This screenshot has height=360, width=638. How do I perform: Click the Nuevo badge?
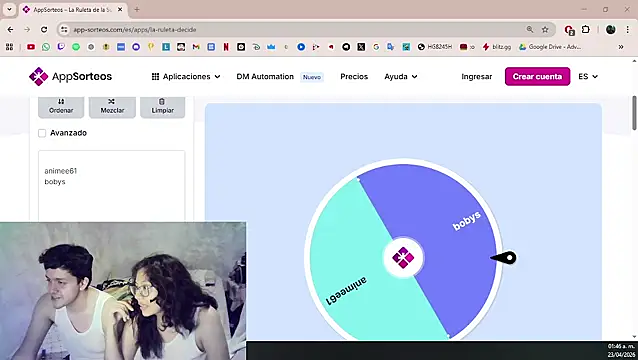pos(312,77)
